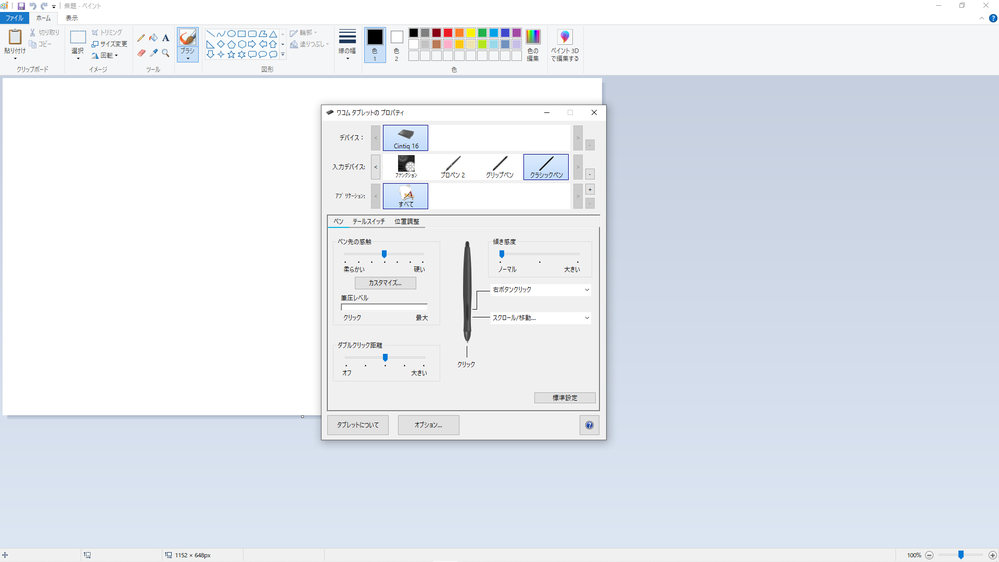The width and height of the screenshot is (999, 562).
Task: Click the カスタマイズ... button
Action: (385, 283)
